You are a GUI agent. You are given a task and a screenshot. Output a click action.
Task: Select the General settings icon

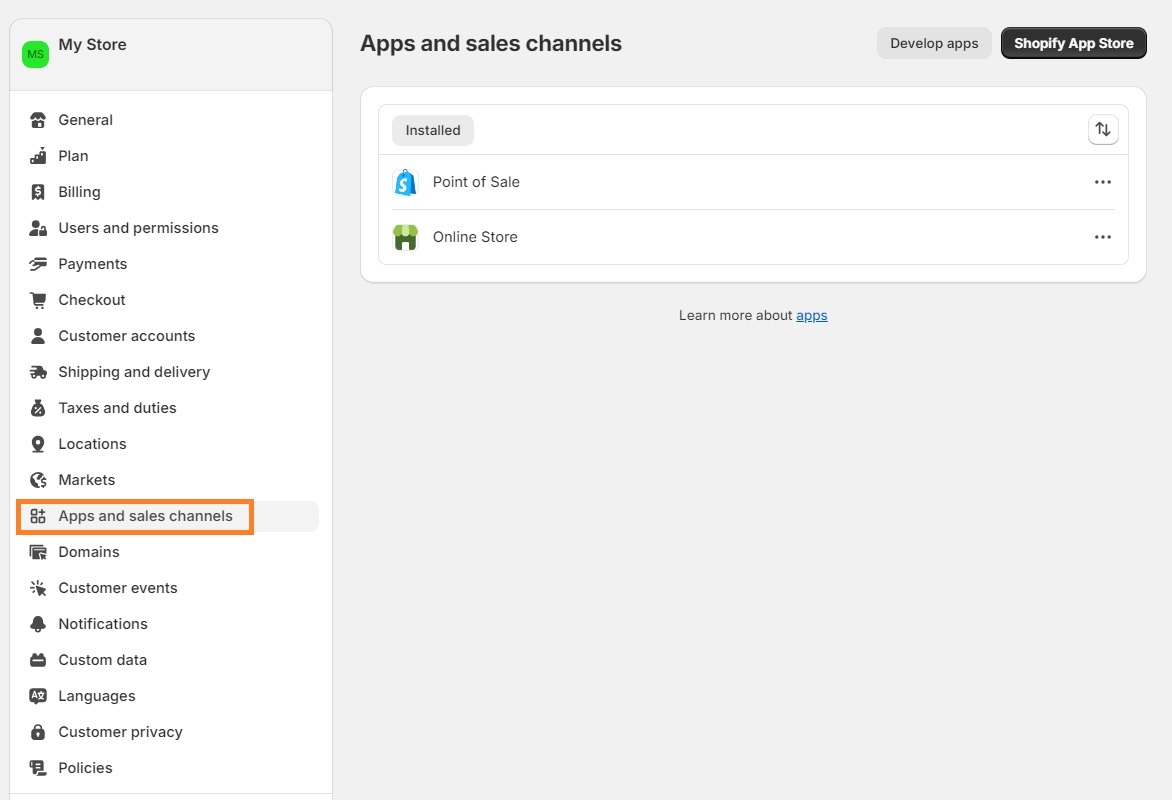coord(38,119)
